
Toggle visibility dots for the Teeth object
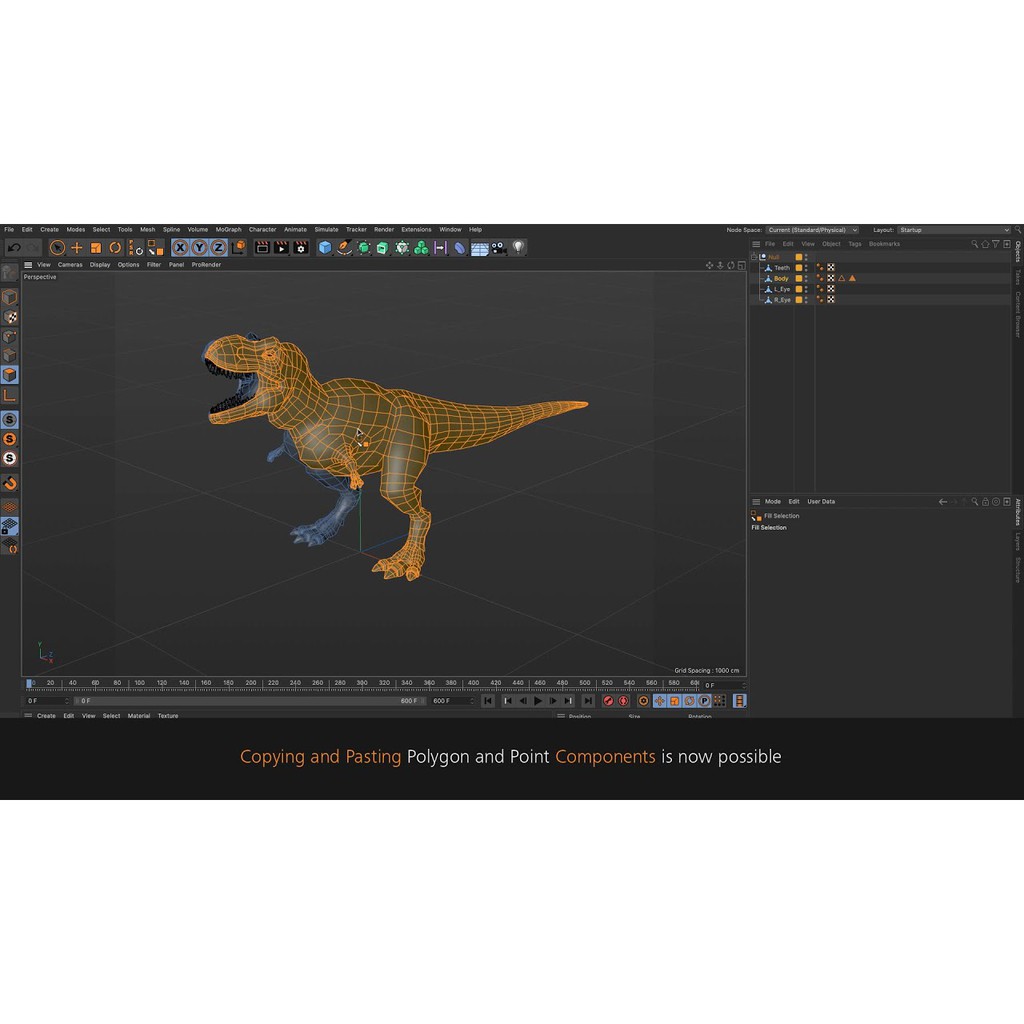pyautogui.click(x=807, y=268)
